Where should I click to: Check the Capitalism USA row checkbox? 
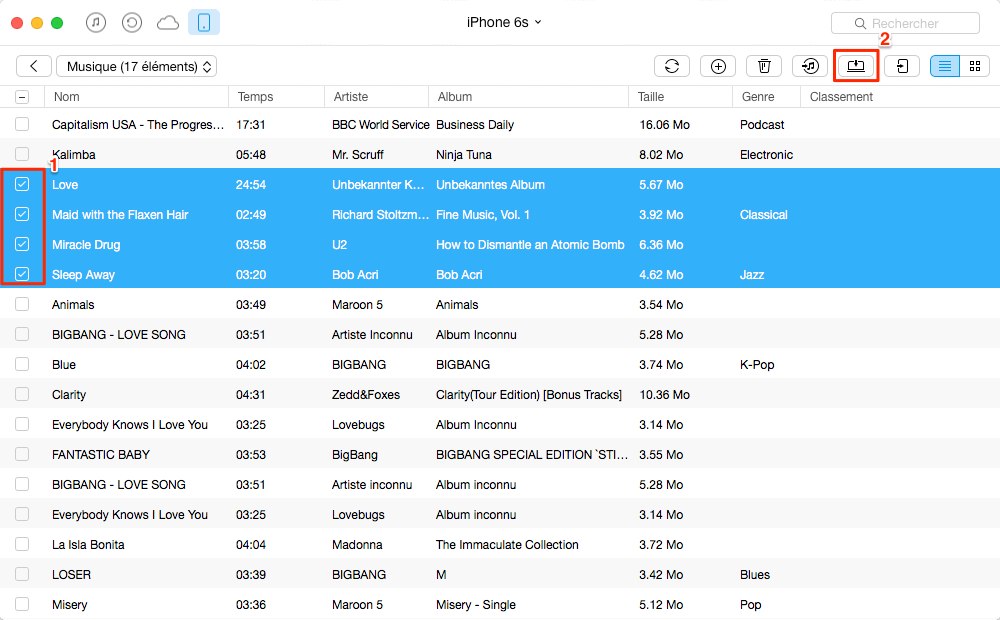(x=22, y=124)
